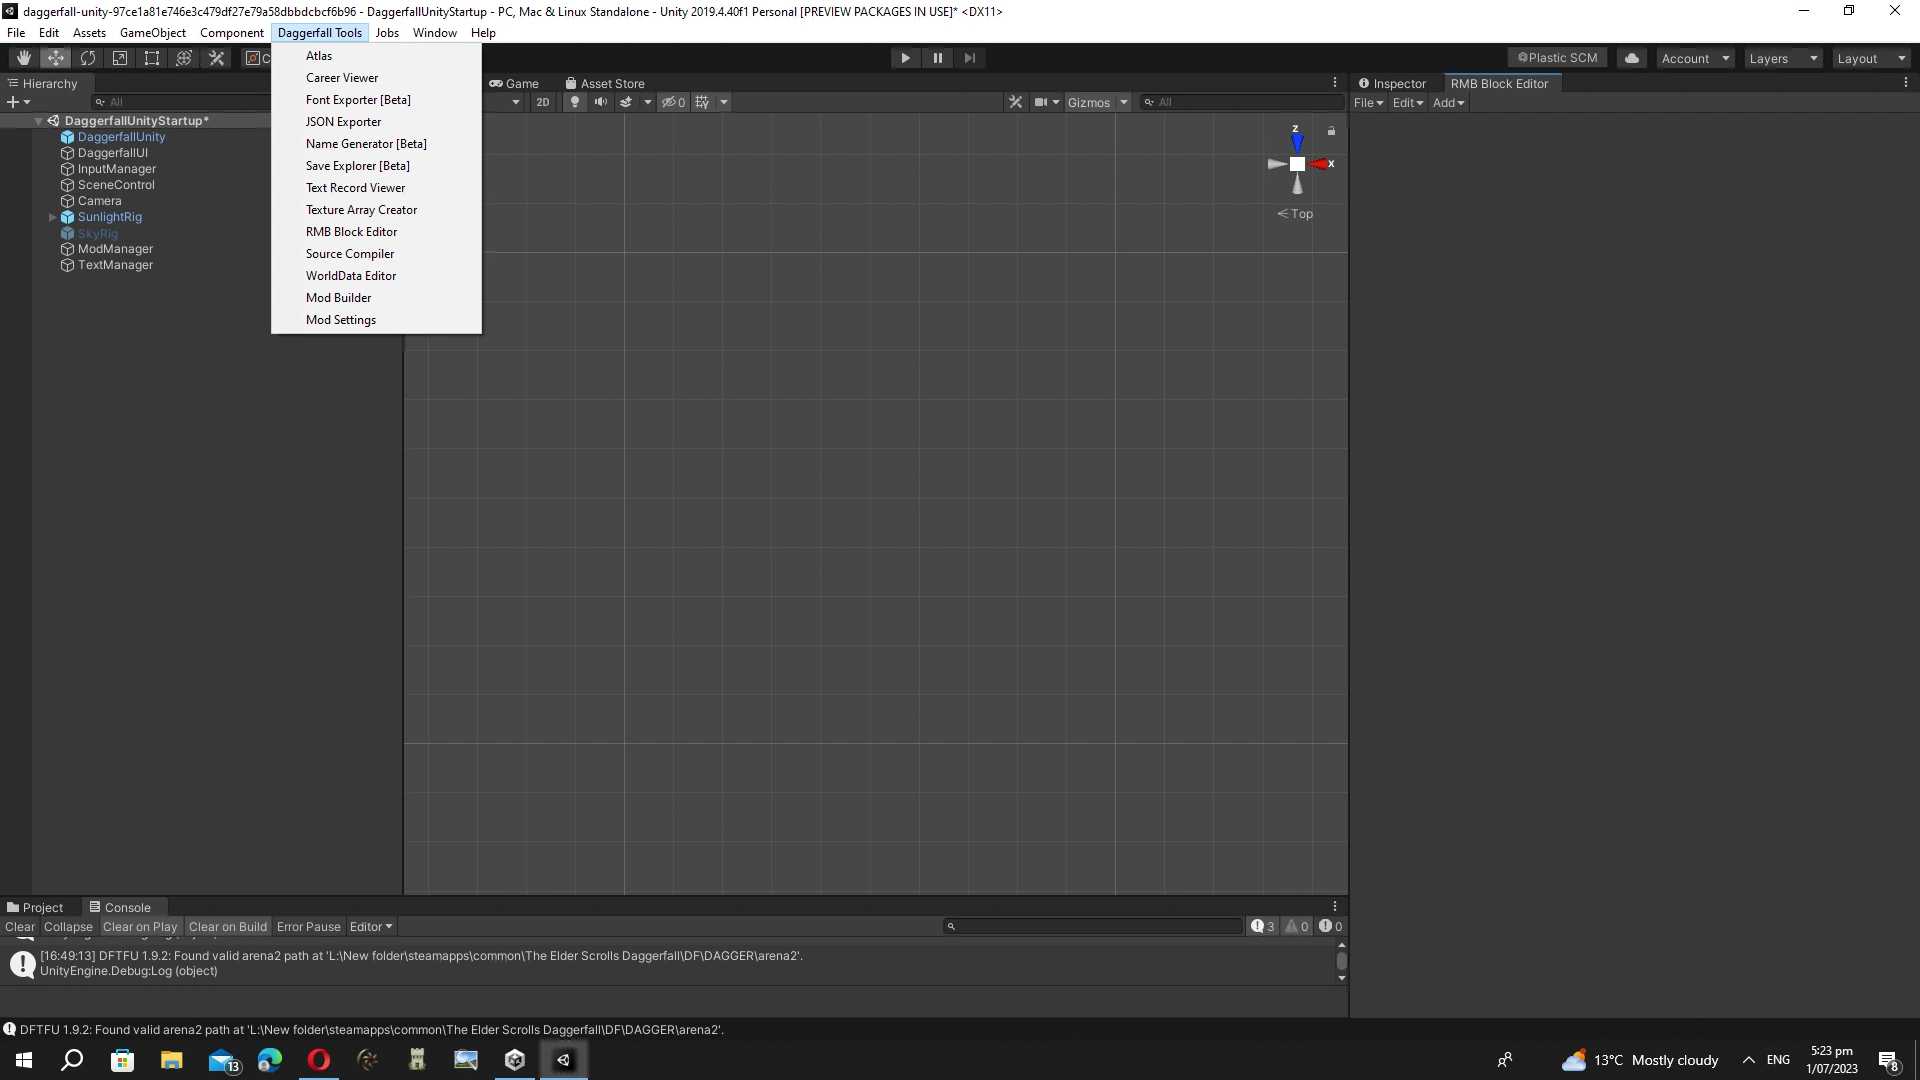This screenshot has height=1080, width=1920.
Task: Open the Layers dropdown
Action: (1782, 58)
